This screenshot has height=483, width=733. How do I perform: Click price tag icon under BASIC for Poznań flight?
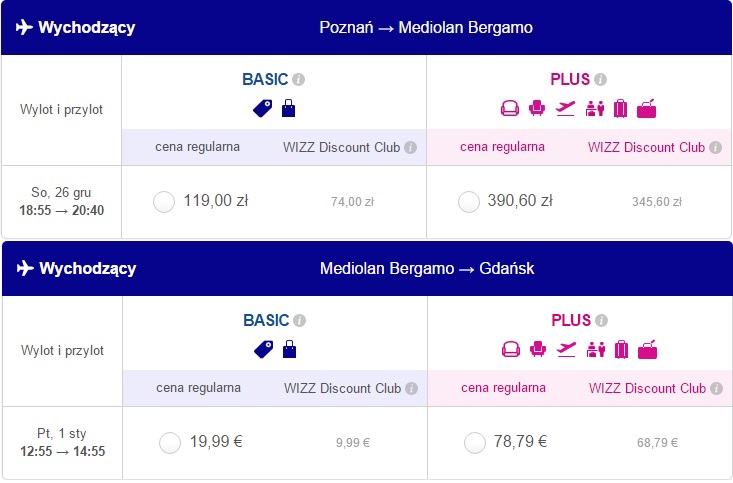click(263, 108)
